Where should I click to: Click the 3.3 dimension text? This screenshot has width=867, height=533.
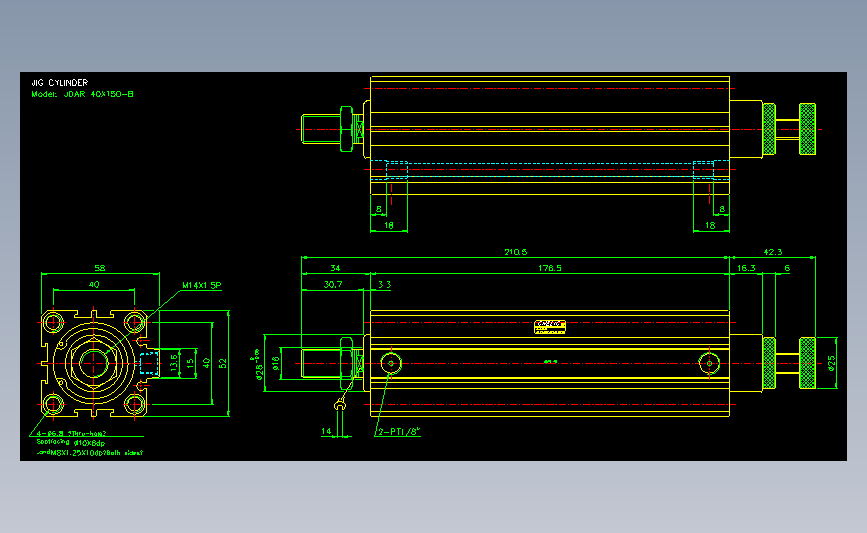click(384, 284)
